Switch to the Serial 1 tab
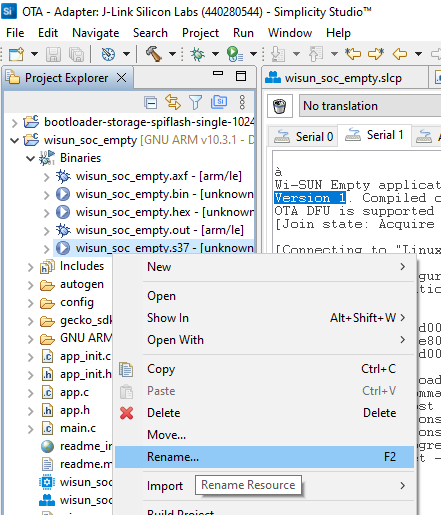Image resolution: width=441 pixels, height=515 pixels. pos(374,135)
